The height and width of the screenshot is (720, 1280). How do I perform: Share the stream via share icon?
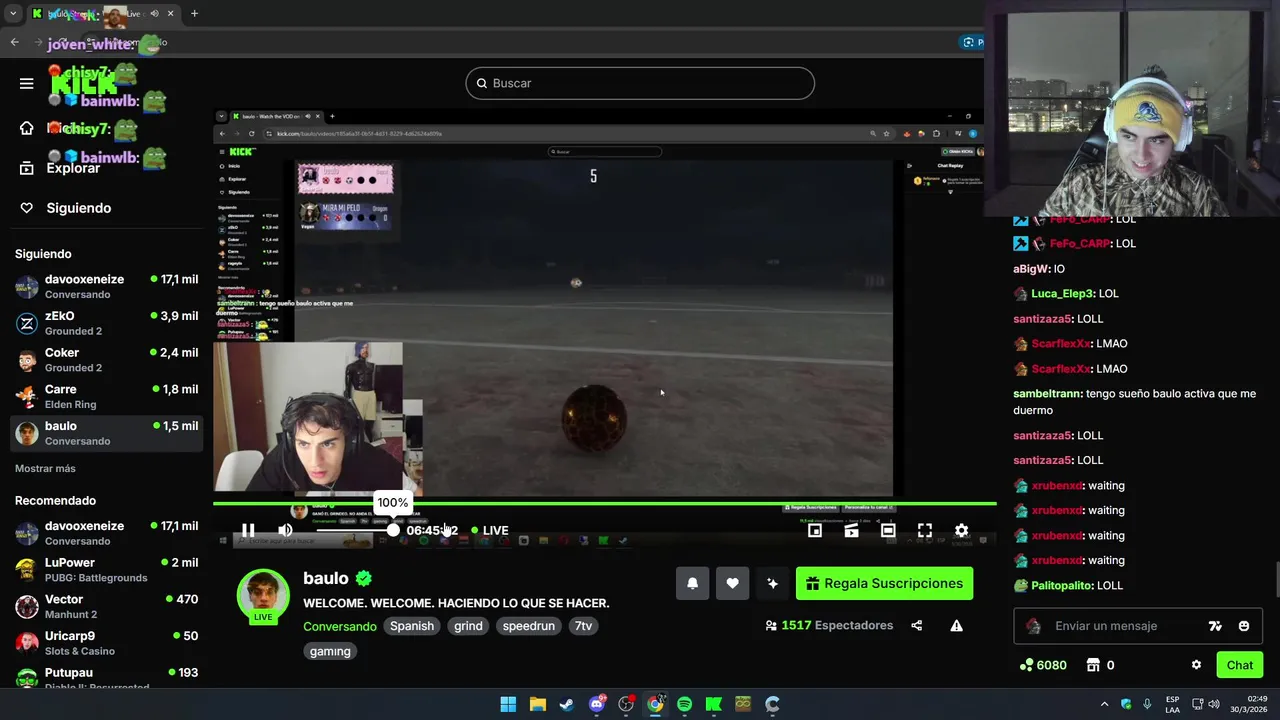tap(916, 625)
